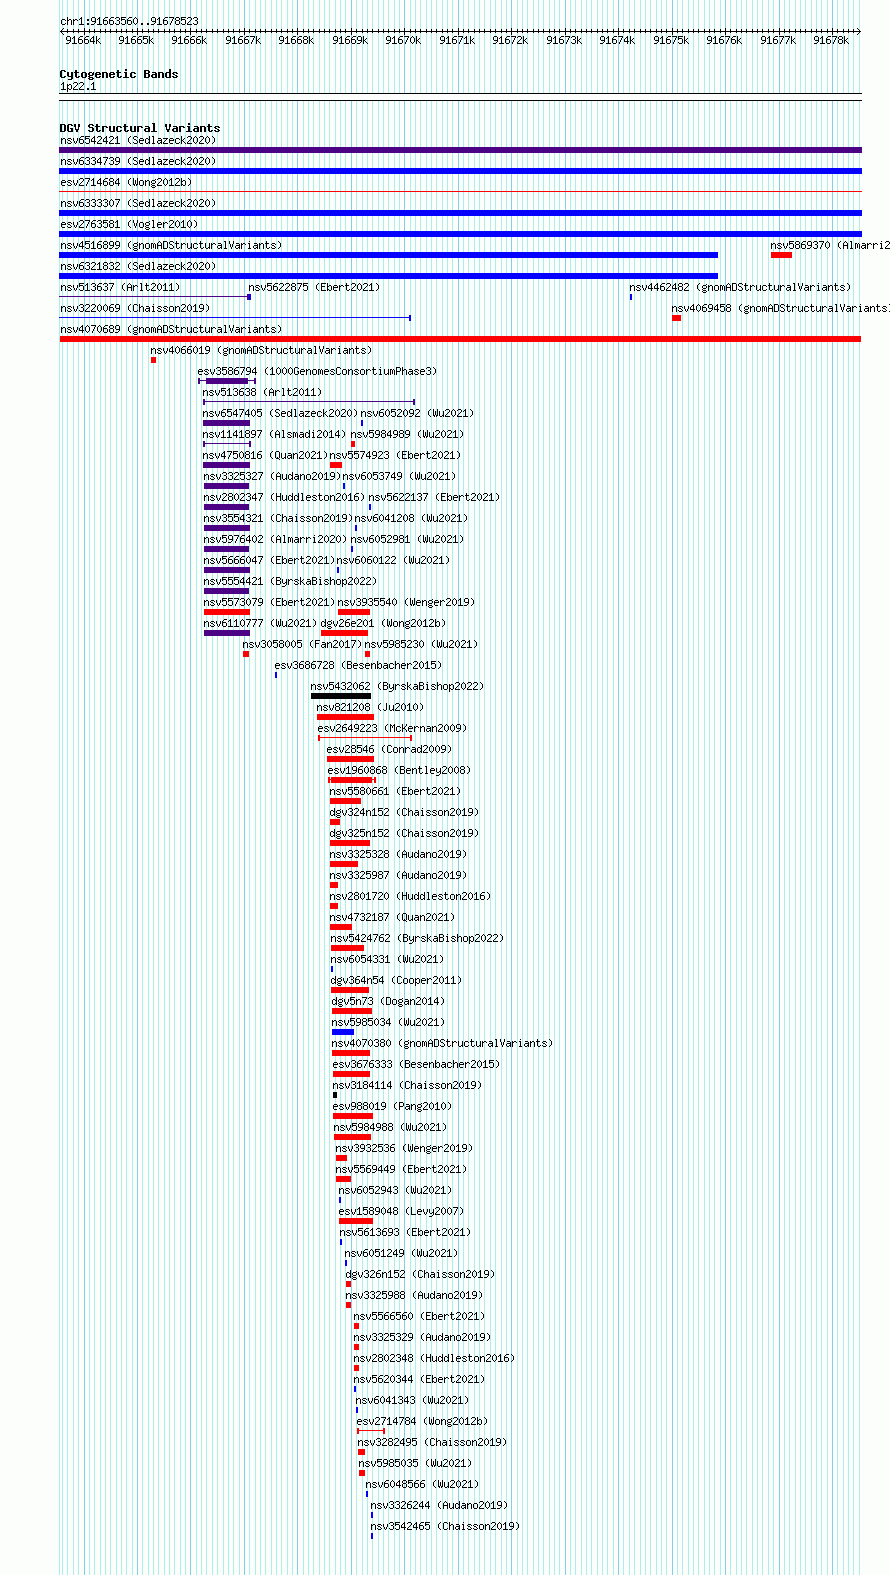Click esv1960868 (Bentley2008) label

(399, 770)
